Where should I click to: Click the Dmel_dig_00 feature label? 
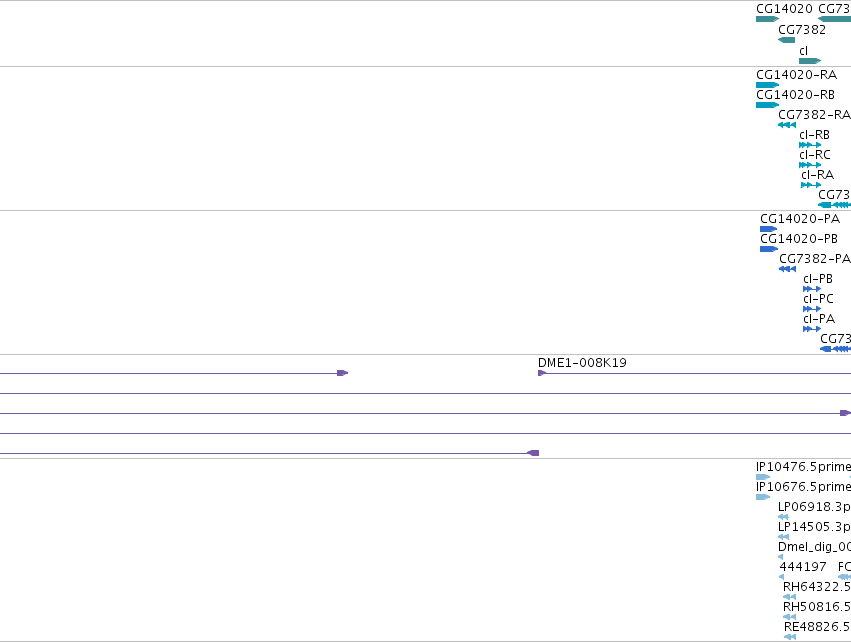814,547
